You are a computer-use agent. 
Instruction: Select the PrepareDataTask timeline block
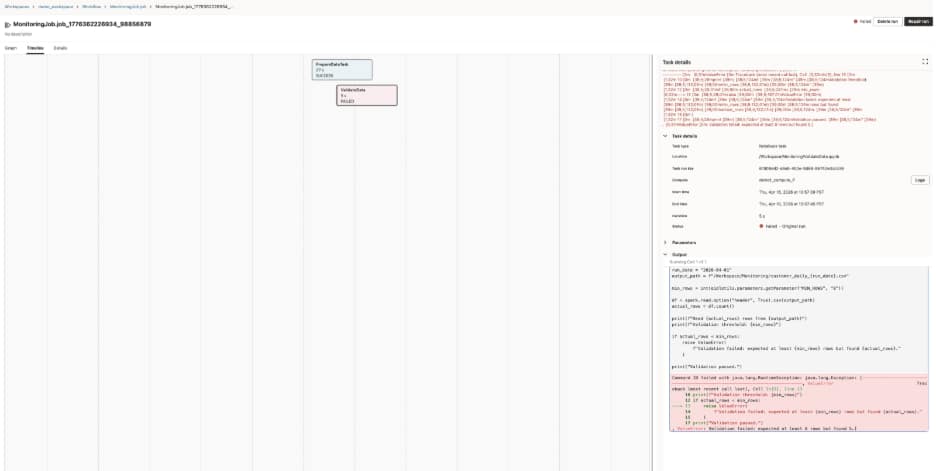pos(342,69)
